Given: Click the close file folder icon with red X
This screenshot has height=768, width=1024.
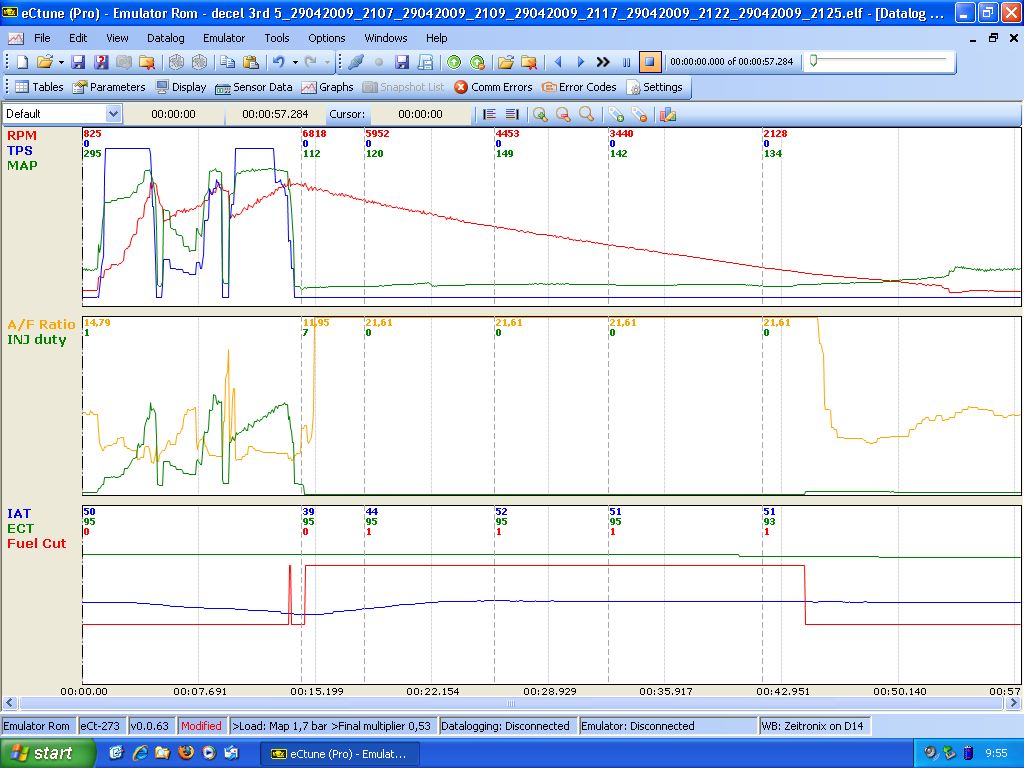Looking at the screenshot, I should [x=147, y=62].
